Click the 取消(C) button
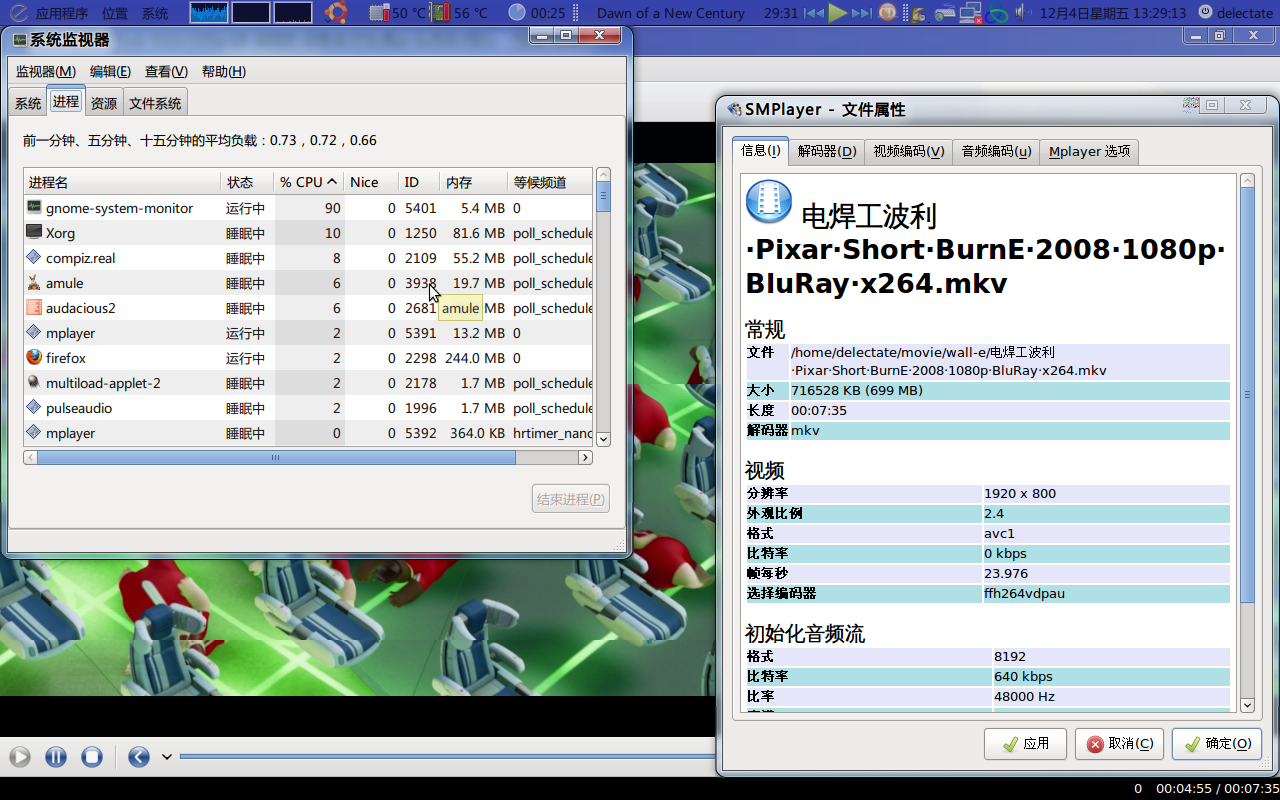This screenshot has width=1280, height=800. point(1119,743)
